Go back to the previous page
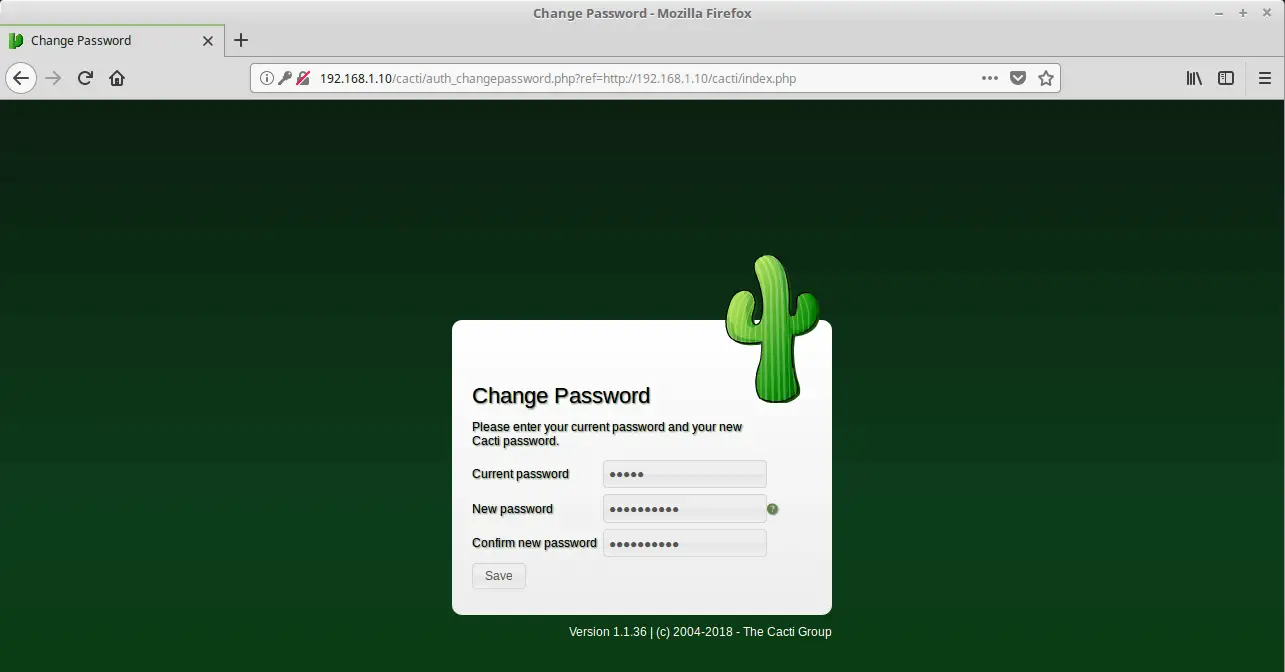 (21, 78)
